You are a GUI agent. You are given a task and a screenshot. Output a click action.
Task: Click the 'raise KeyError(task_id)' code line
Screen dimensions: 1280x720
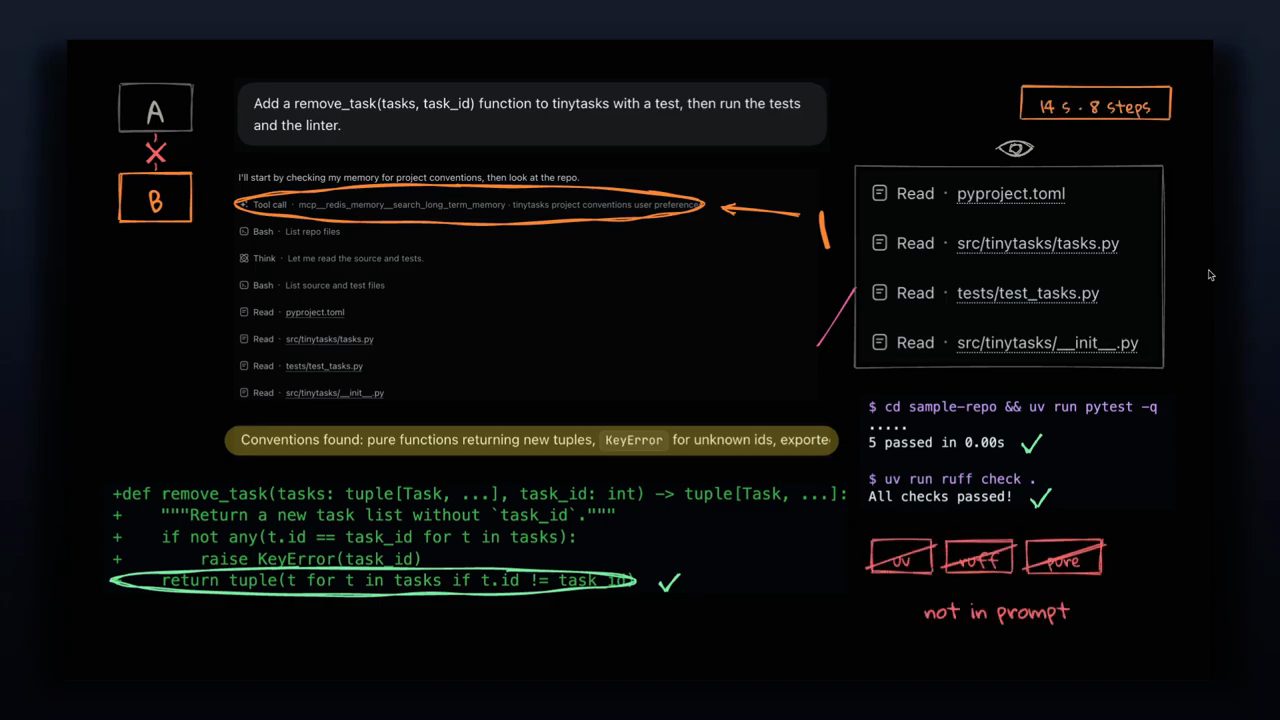pyautogui.click(x=267, y=559)
